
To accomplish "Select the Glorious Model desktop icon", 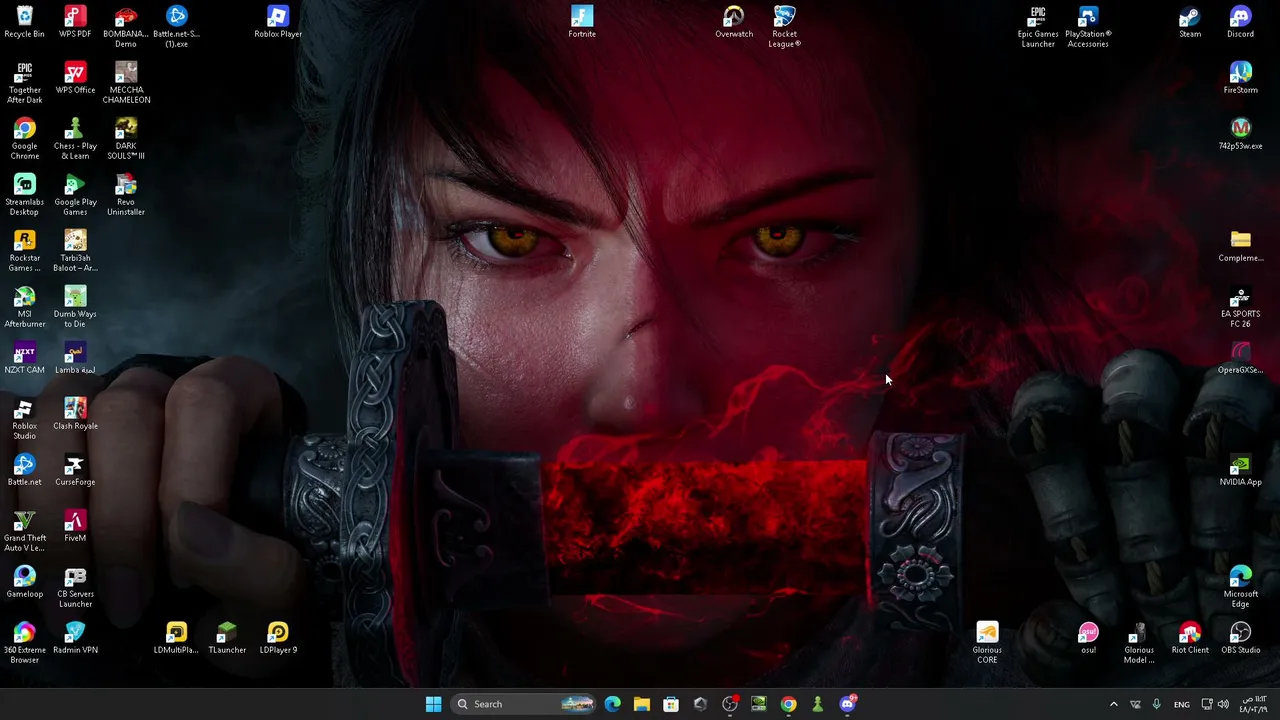I will (x=1139, y=643).
